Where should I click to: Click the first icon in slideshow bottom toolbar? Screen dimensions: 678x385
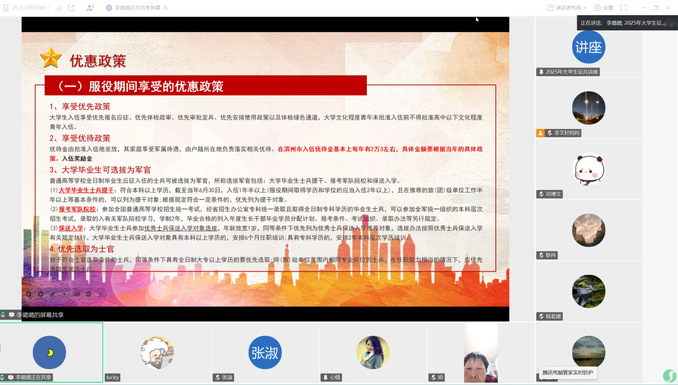[x=29, y=294]
